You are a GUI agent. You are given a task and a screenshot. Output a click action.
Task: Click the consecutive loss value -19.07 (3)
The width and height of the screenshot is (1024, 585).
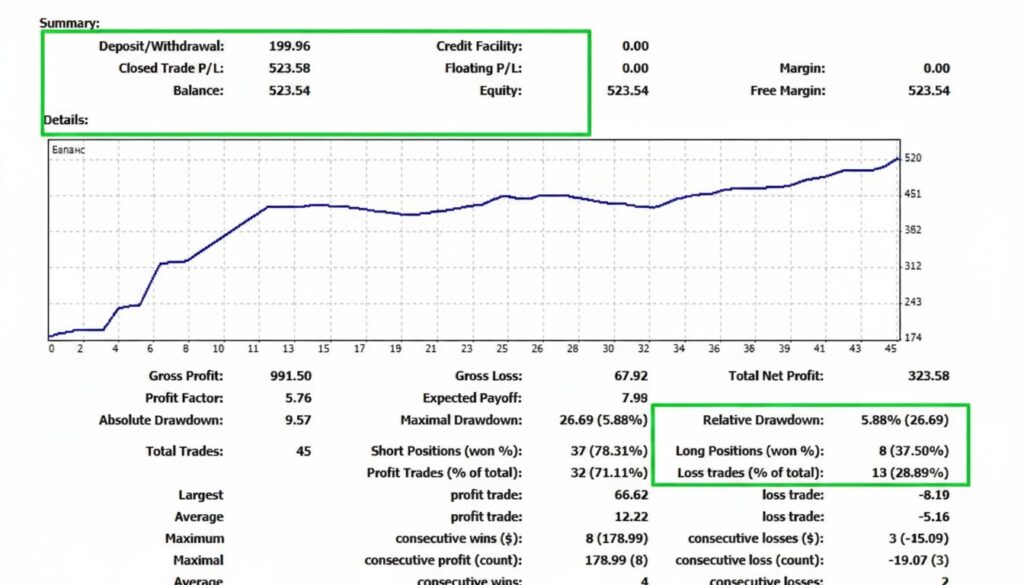pyautogui.click(x=918, y=561)
